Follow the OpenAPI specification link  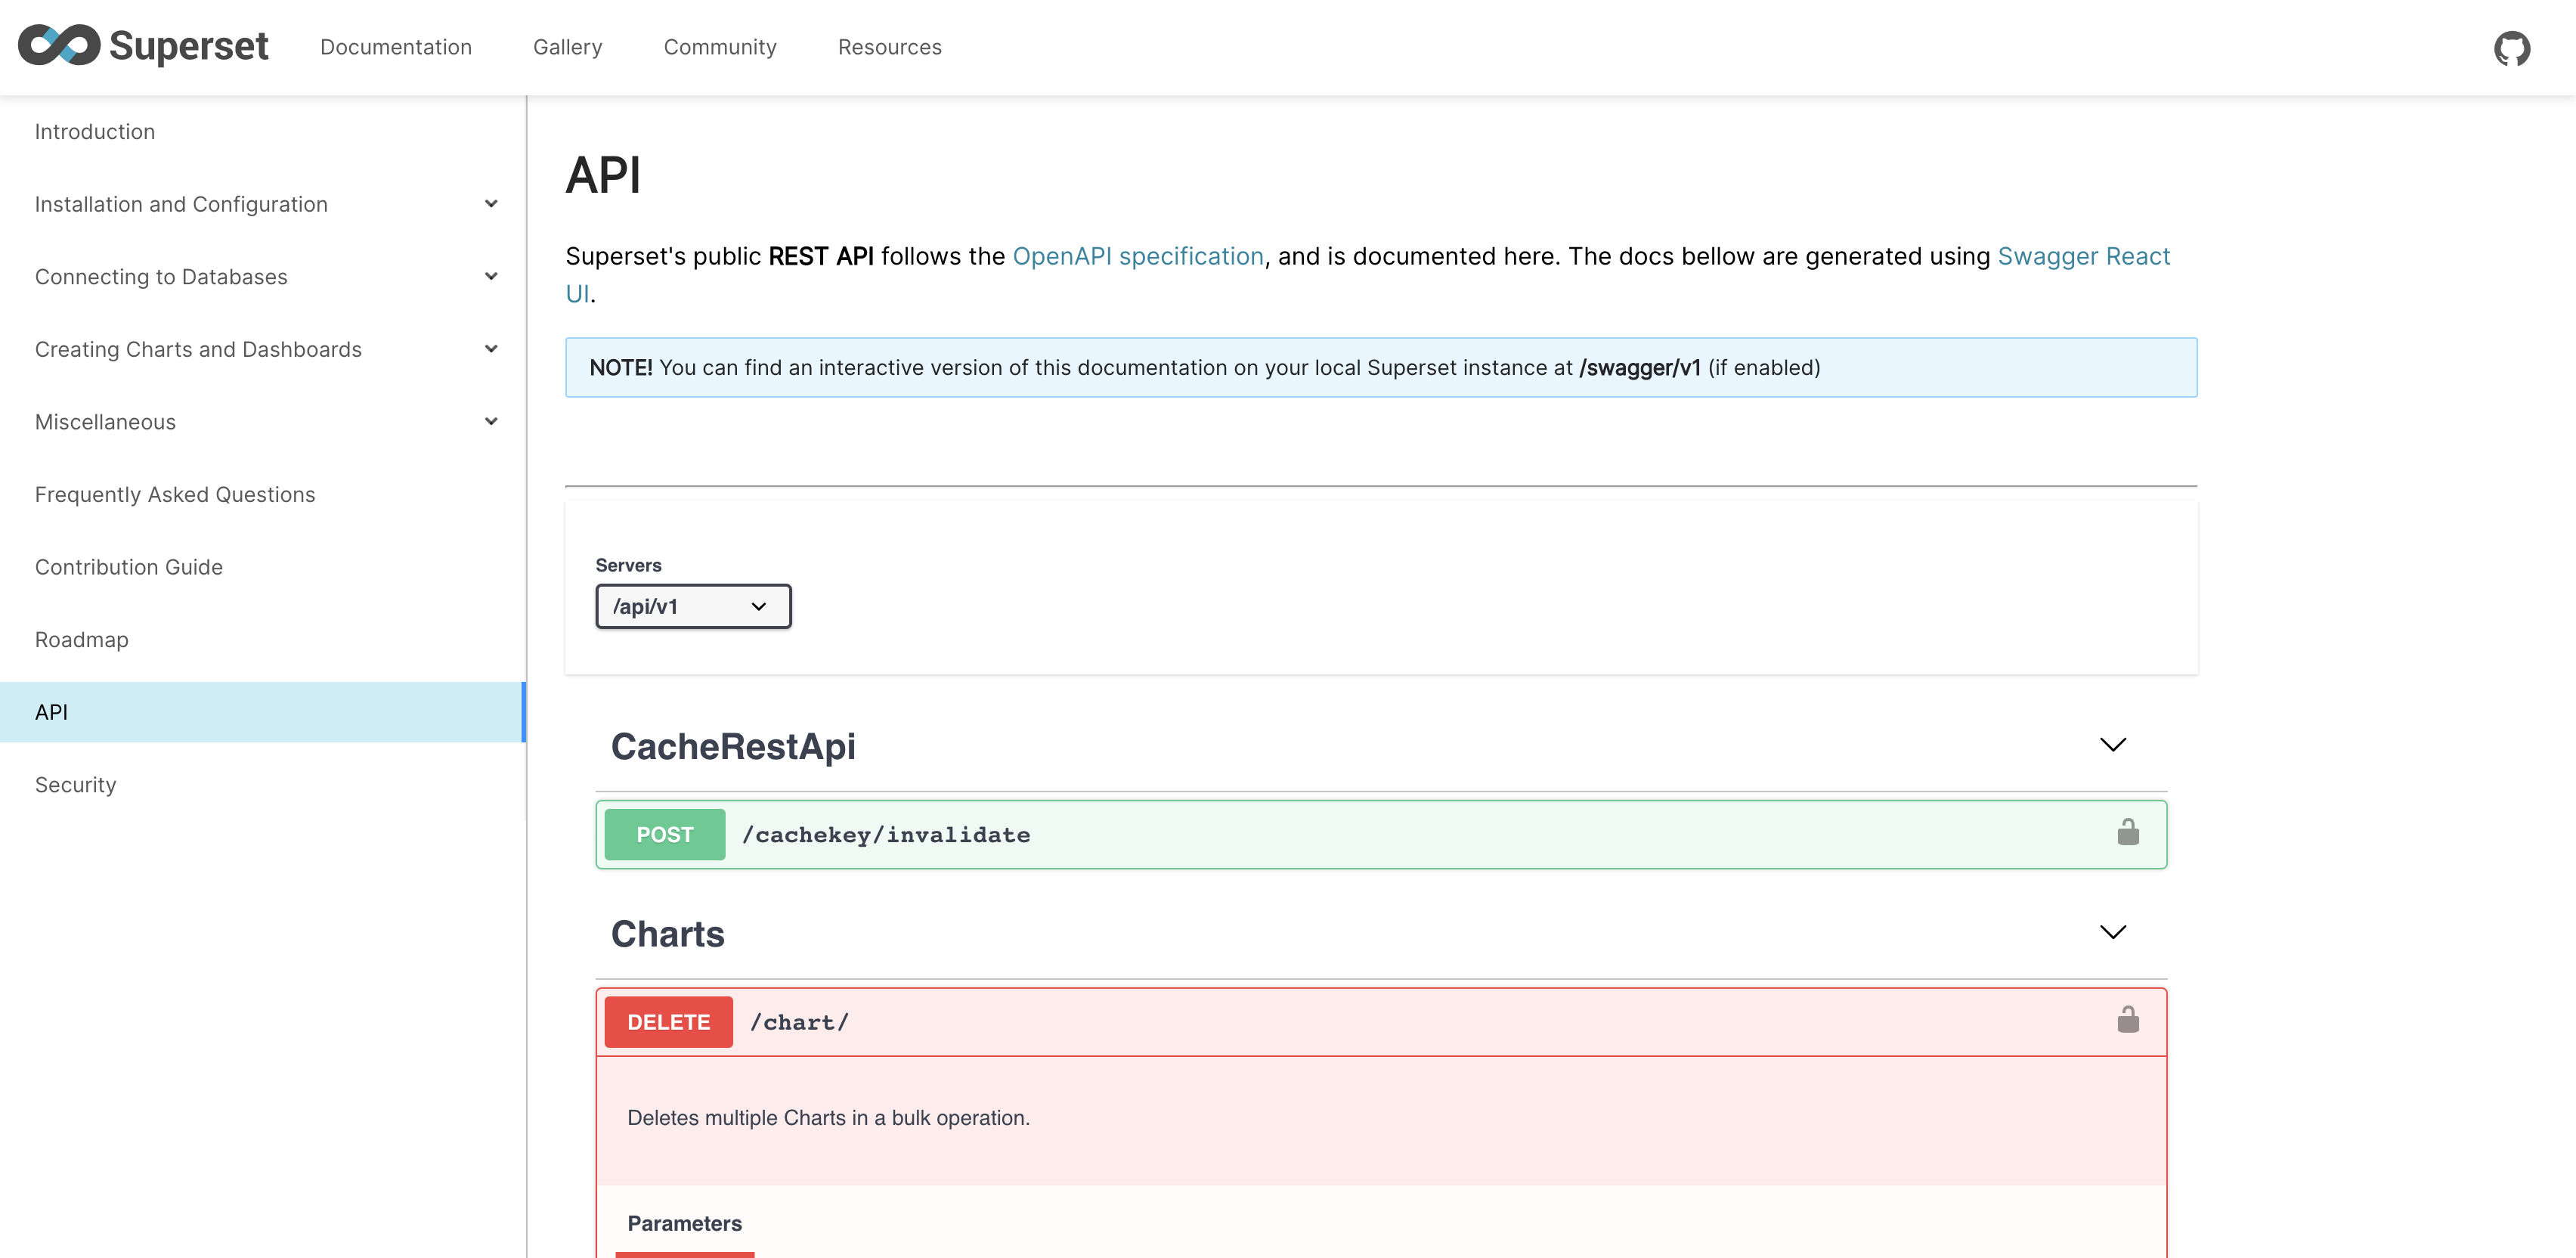click(1138, 256)
